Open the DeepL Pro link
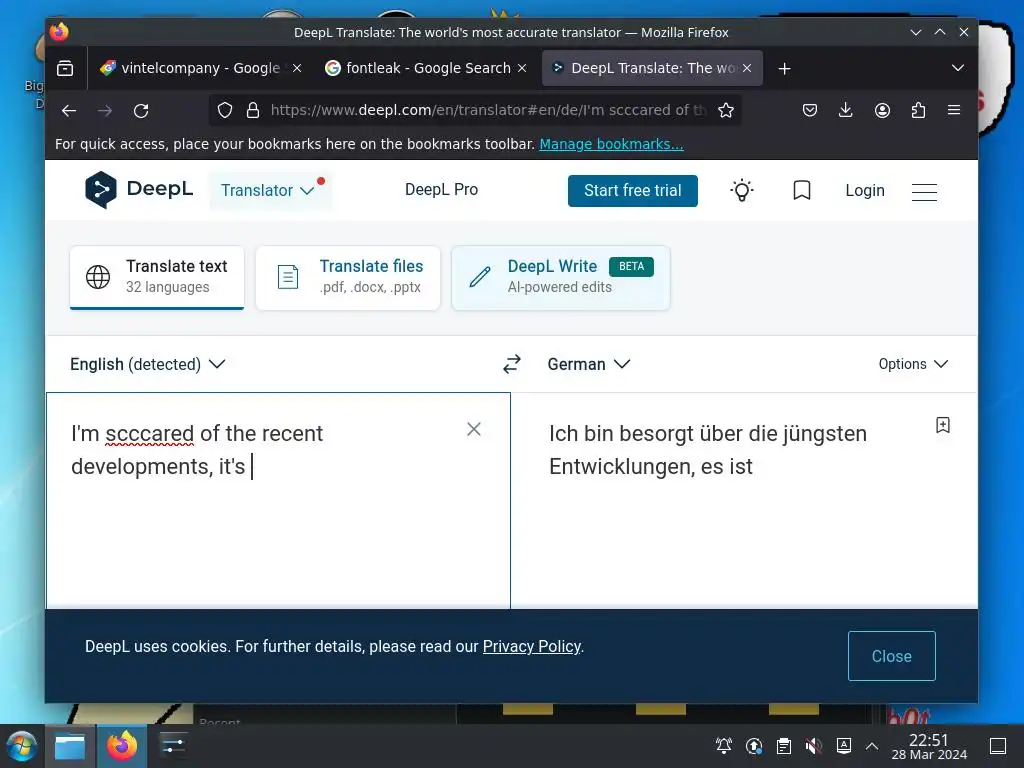 (441, 190)
